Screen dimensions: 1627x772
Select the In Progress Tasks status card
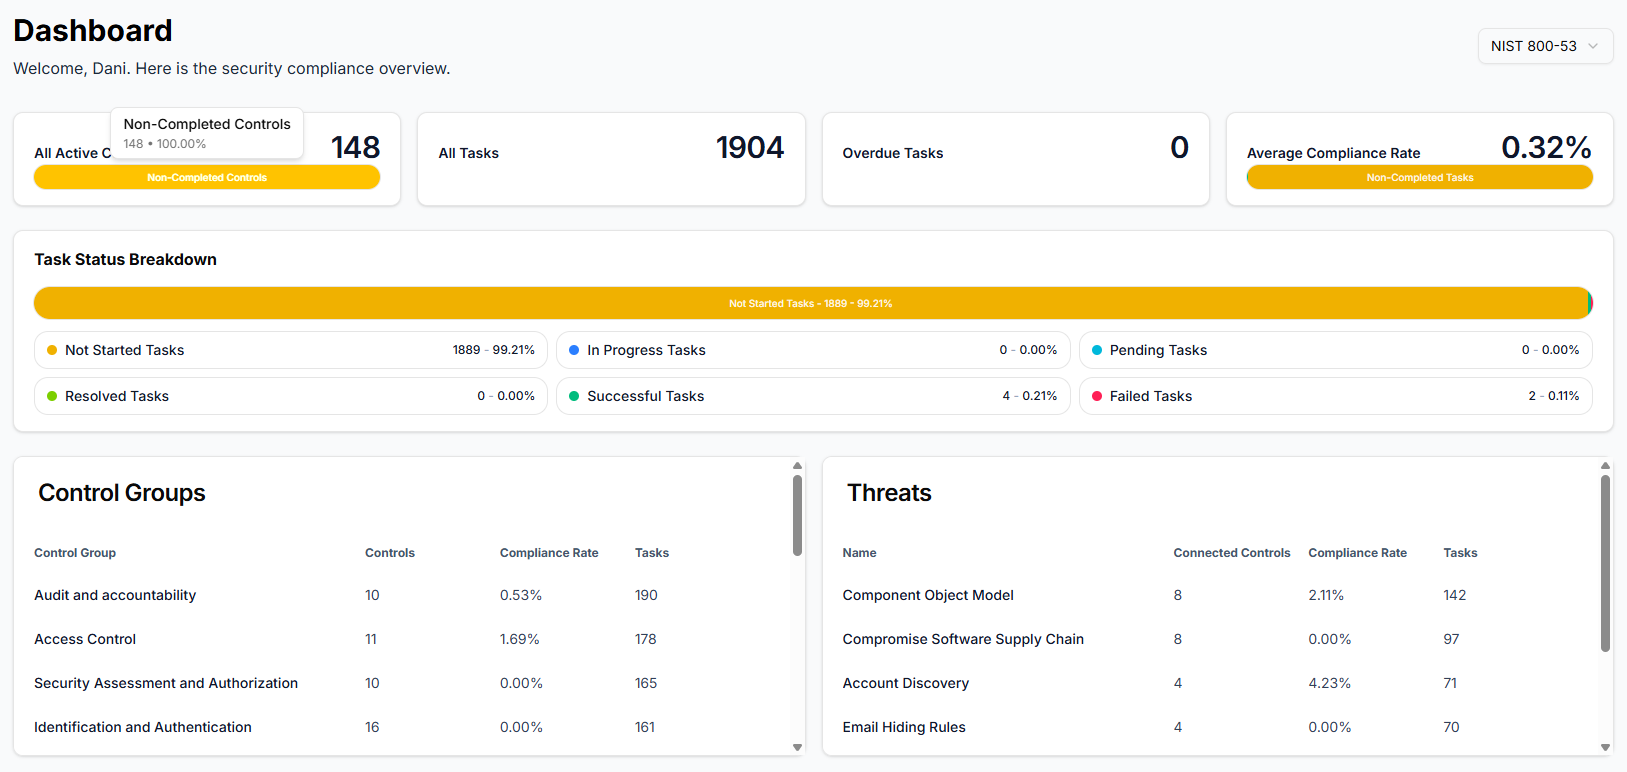click(813, 350)
